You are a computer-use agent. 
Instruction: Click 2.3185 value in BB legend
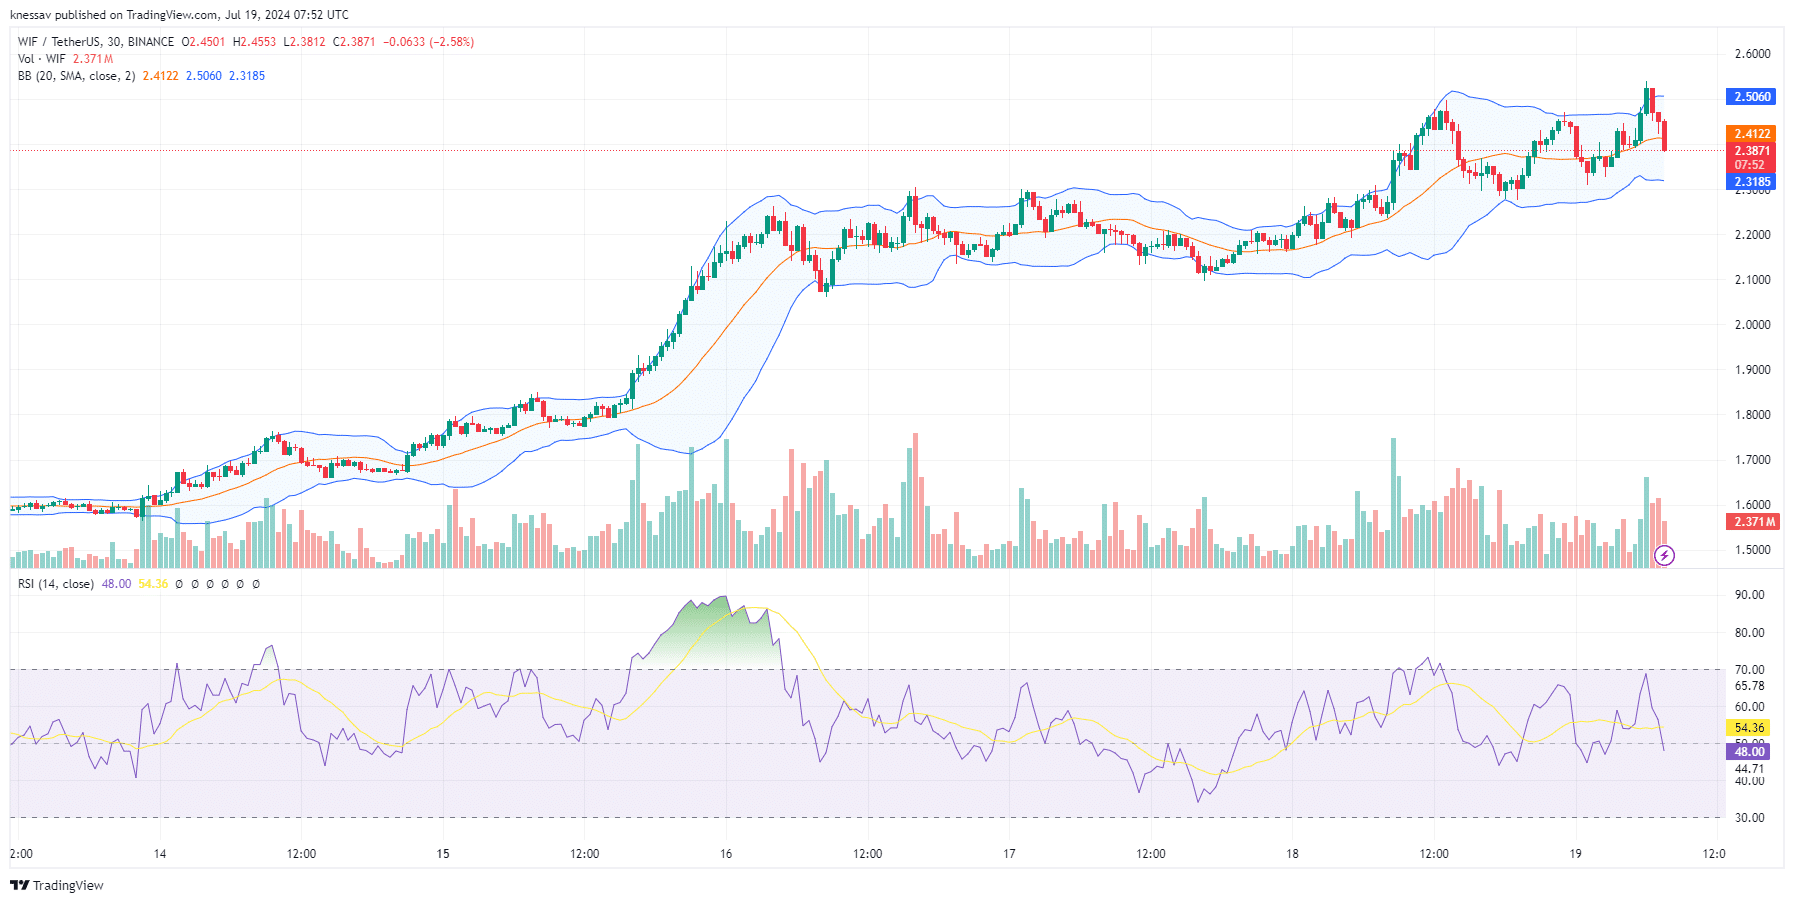[x=247, y=76]
